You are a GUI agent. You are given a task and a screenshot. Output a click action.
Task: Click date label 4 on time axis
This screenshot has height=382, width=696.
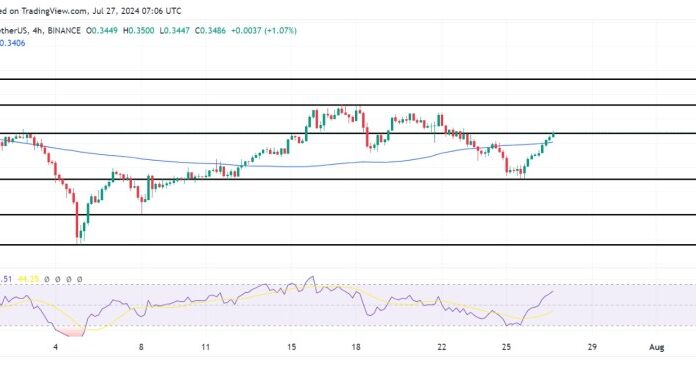[x=55, y=347]
